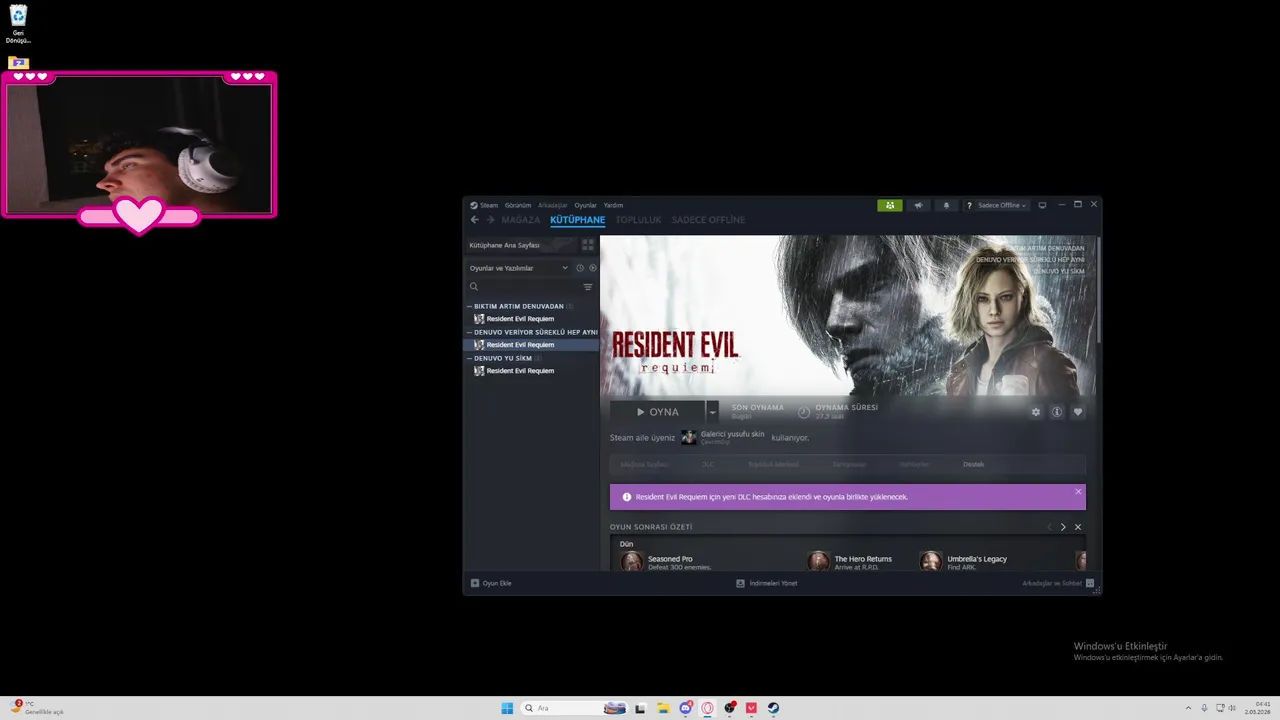Open the DLC link
1280x720 pixels.
(x=708, y=464)
